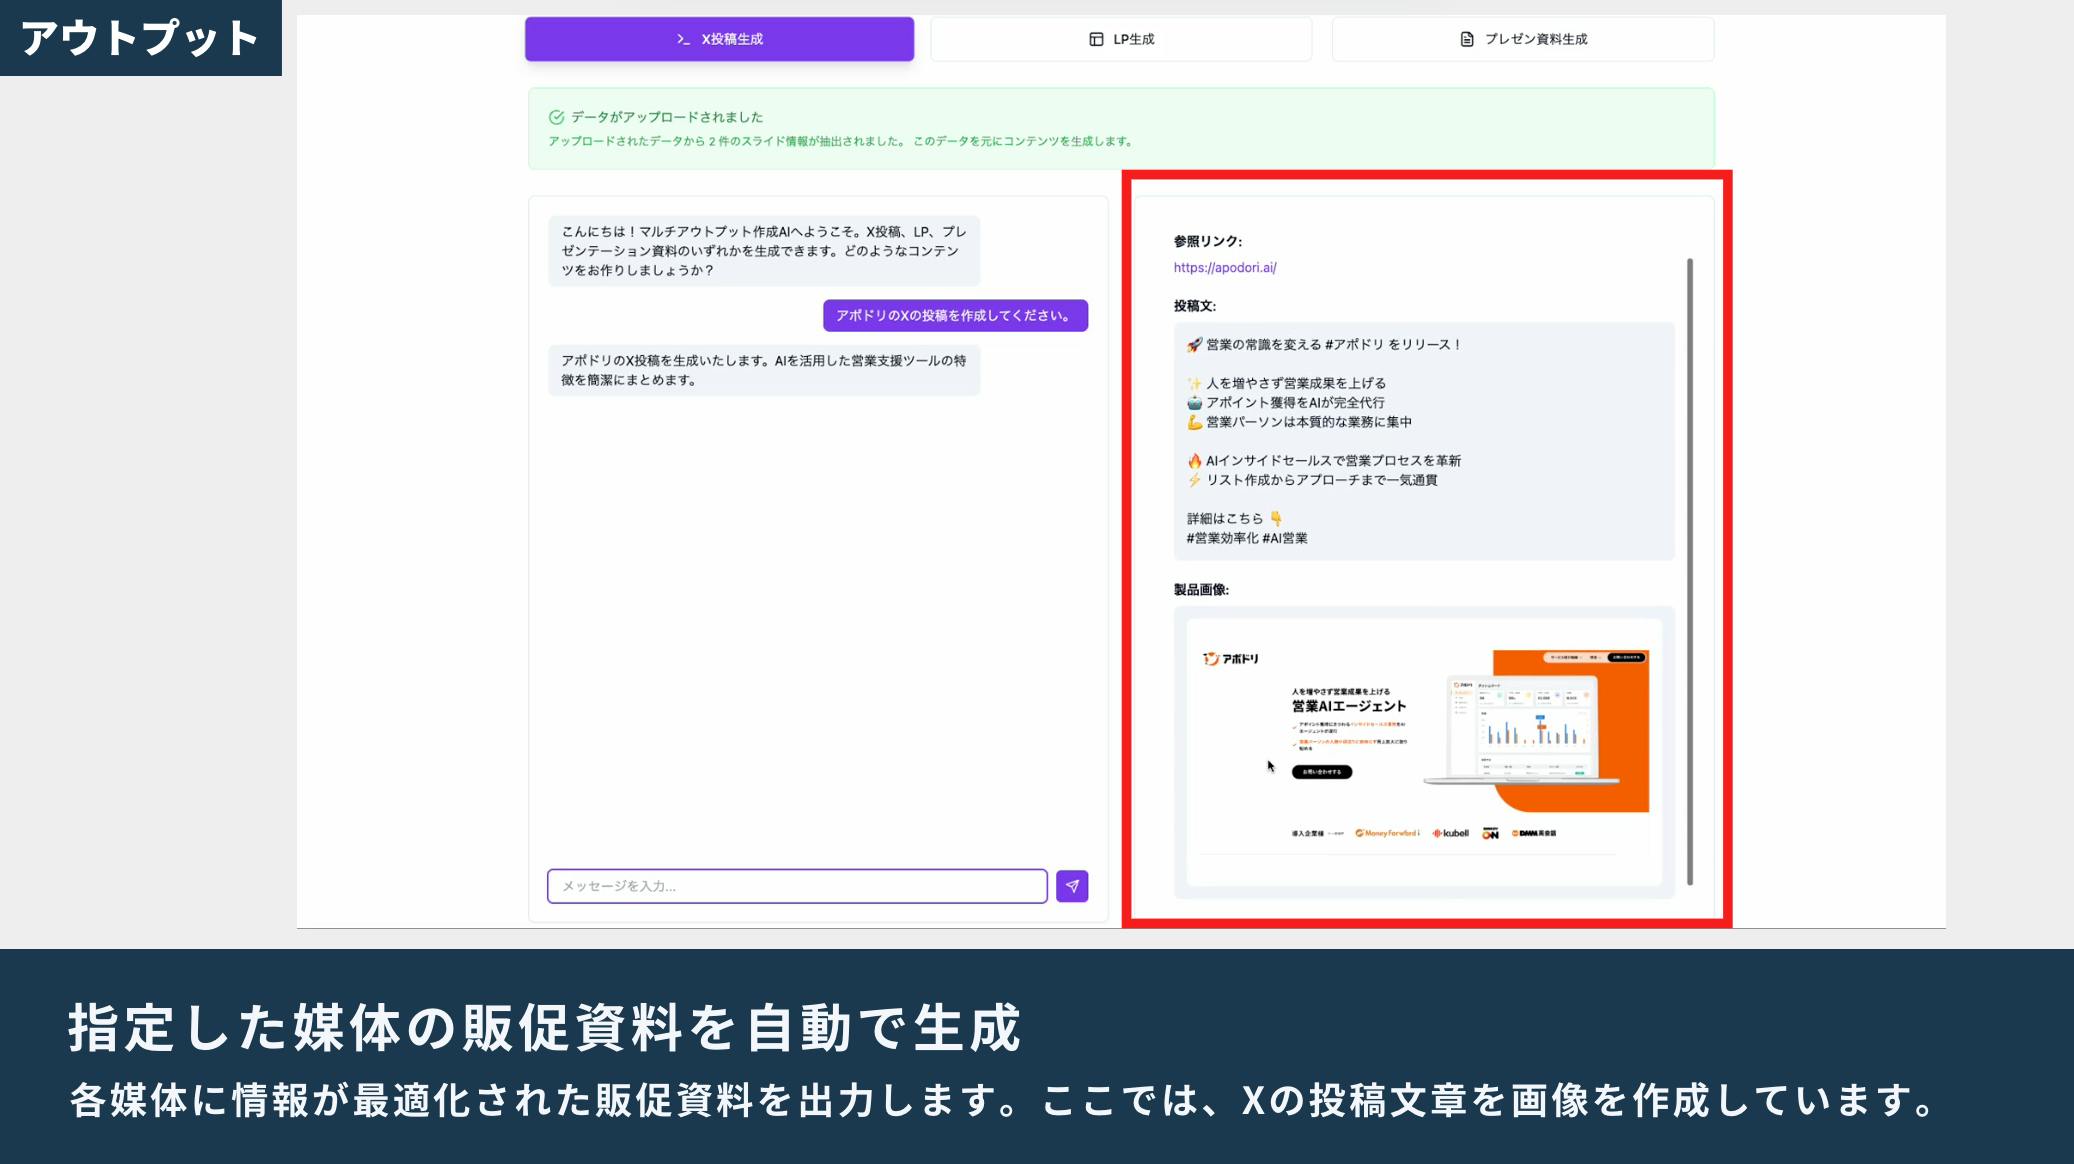The image size is (2074, 1164).
Task: Click the generated 投稿文 text box
Action: point(1423,441)
